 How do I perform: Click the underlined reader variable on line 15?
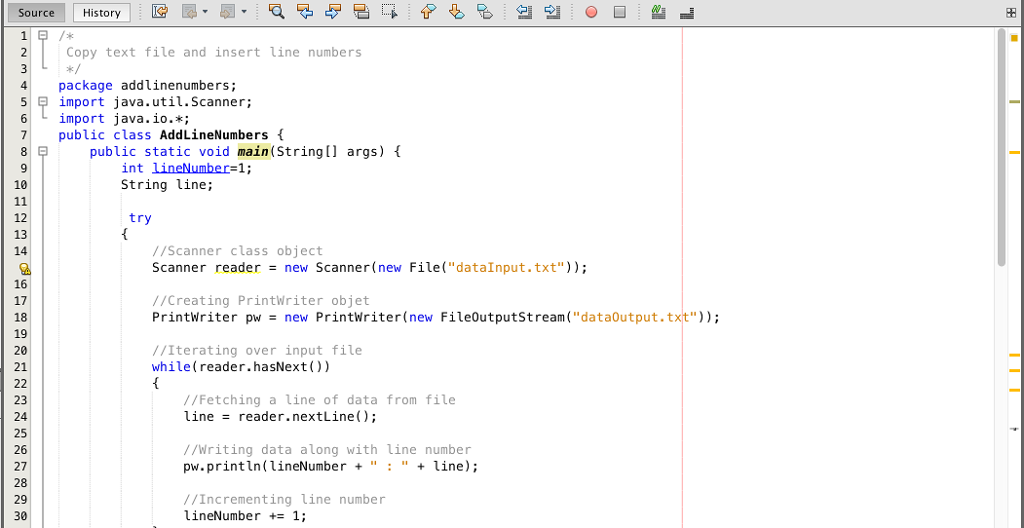point(238,267)
